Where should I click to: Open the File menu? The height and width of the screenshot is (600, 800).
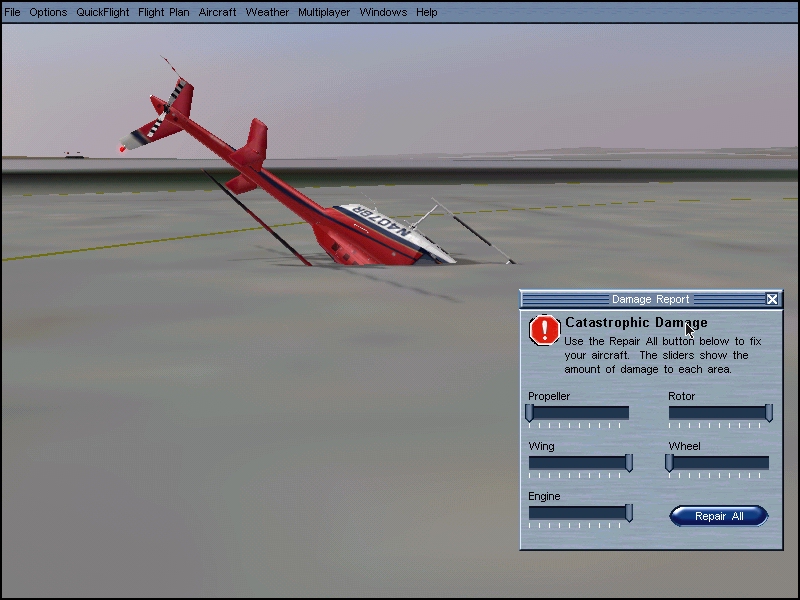pos(12,12)
